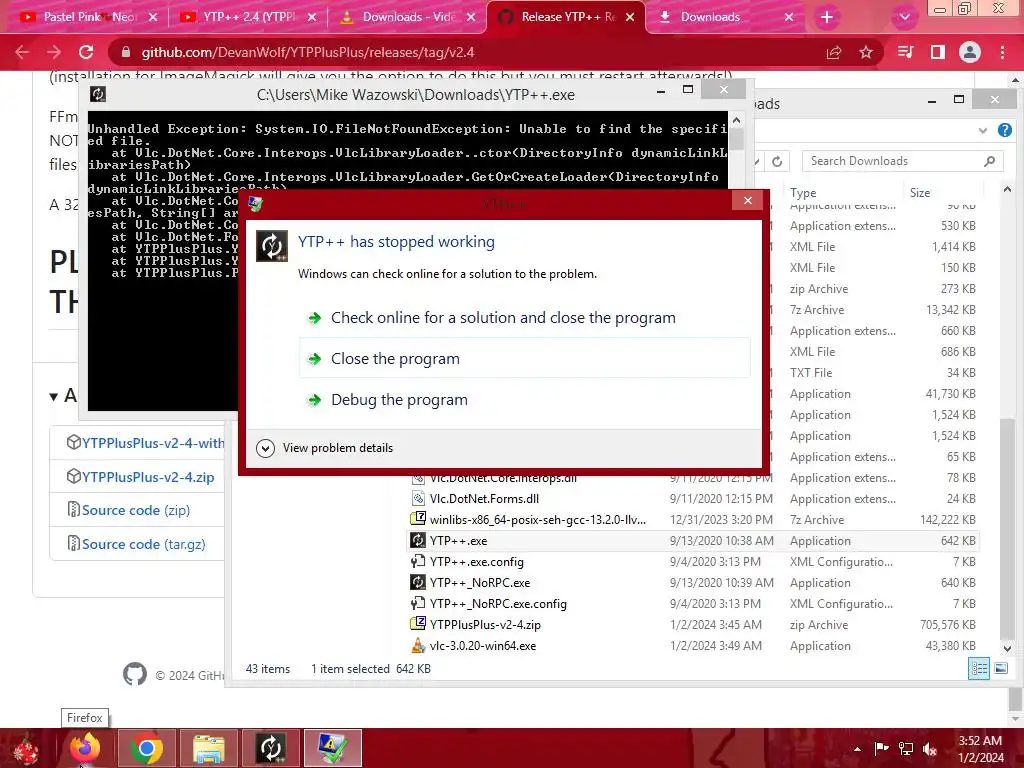
Task: Click the YTP++ icon in the crash dialog
Action: (x=272, y=246)
